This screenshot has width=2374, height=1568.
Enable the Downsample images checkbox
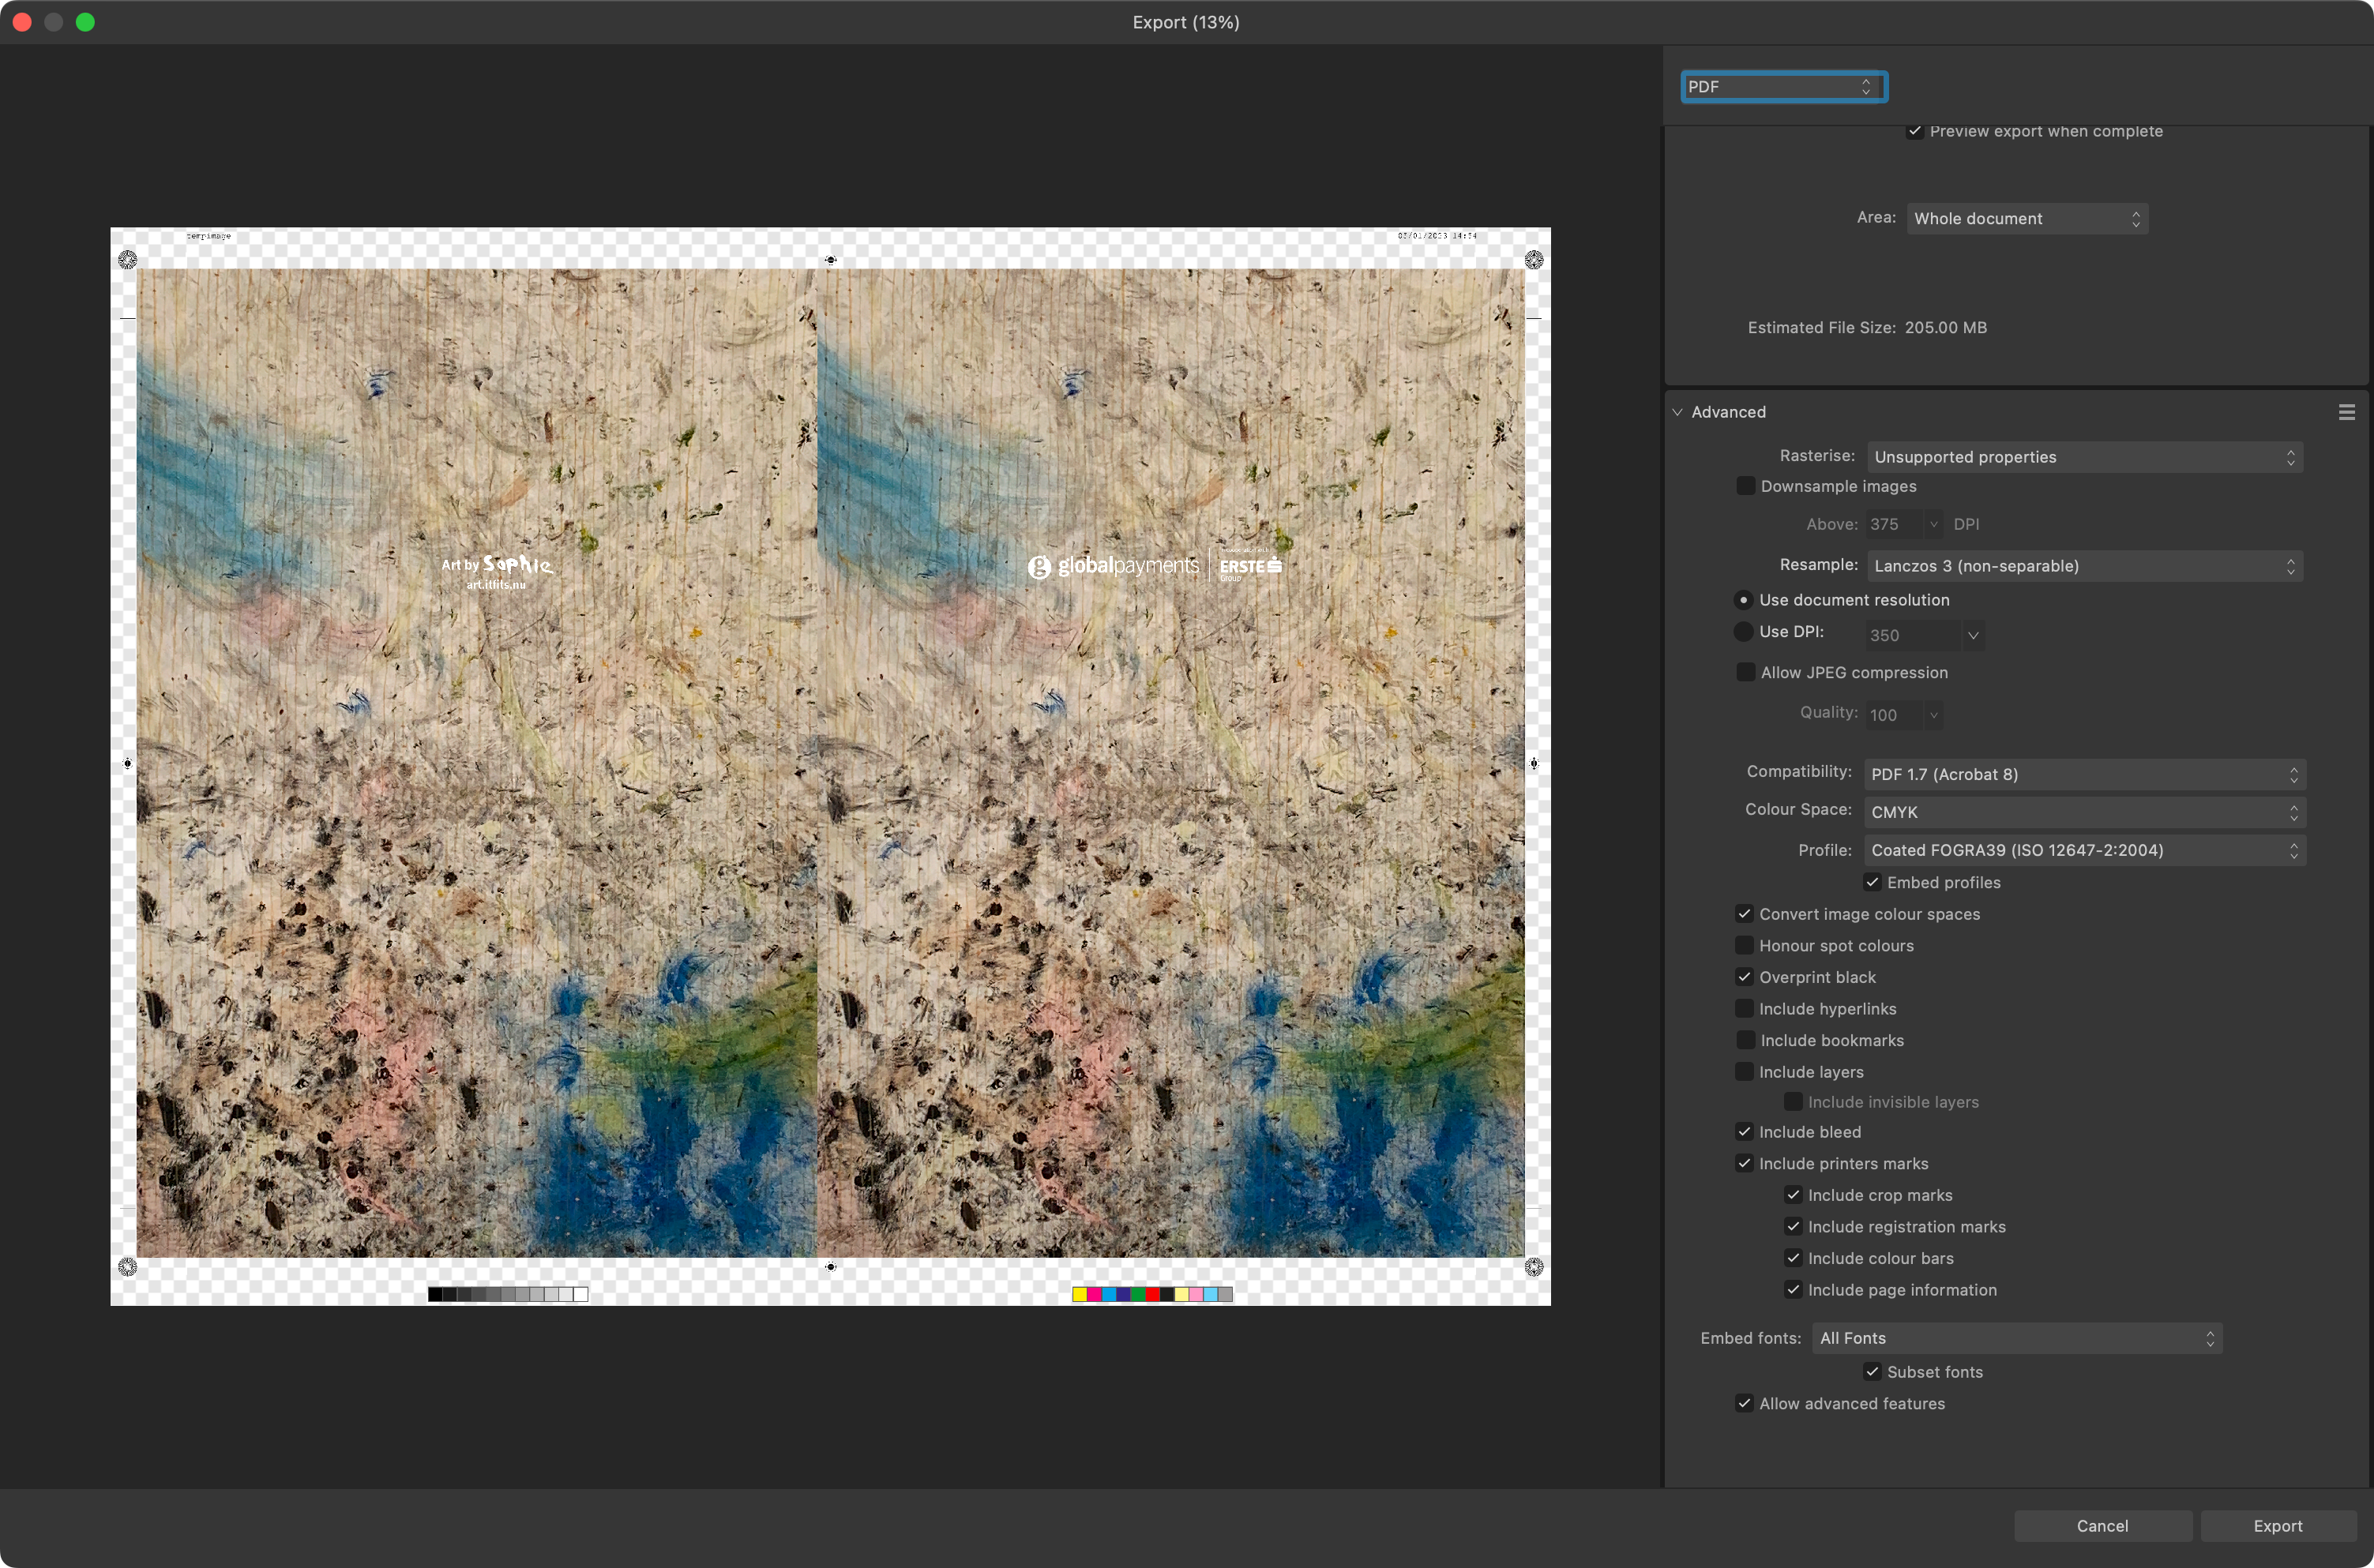click(1745, 486)
